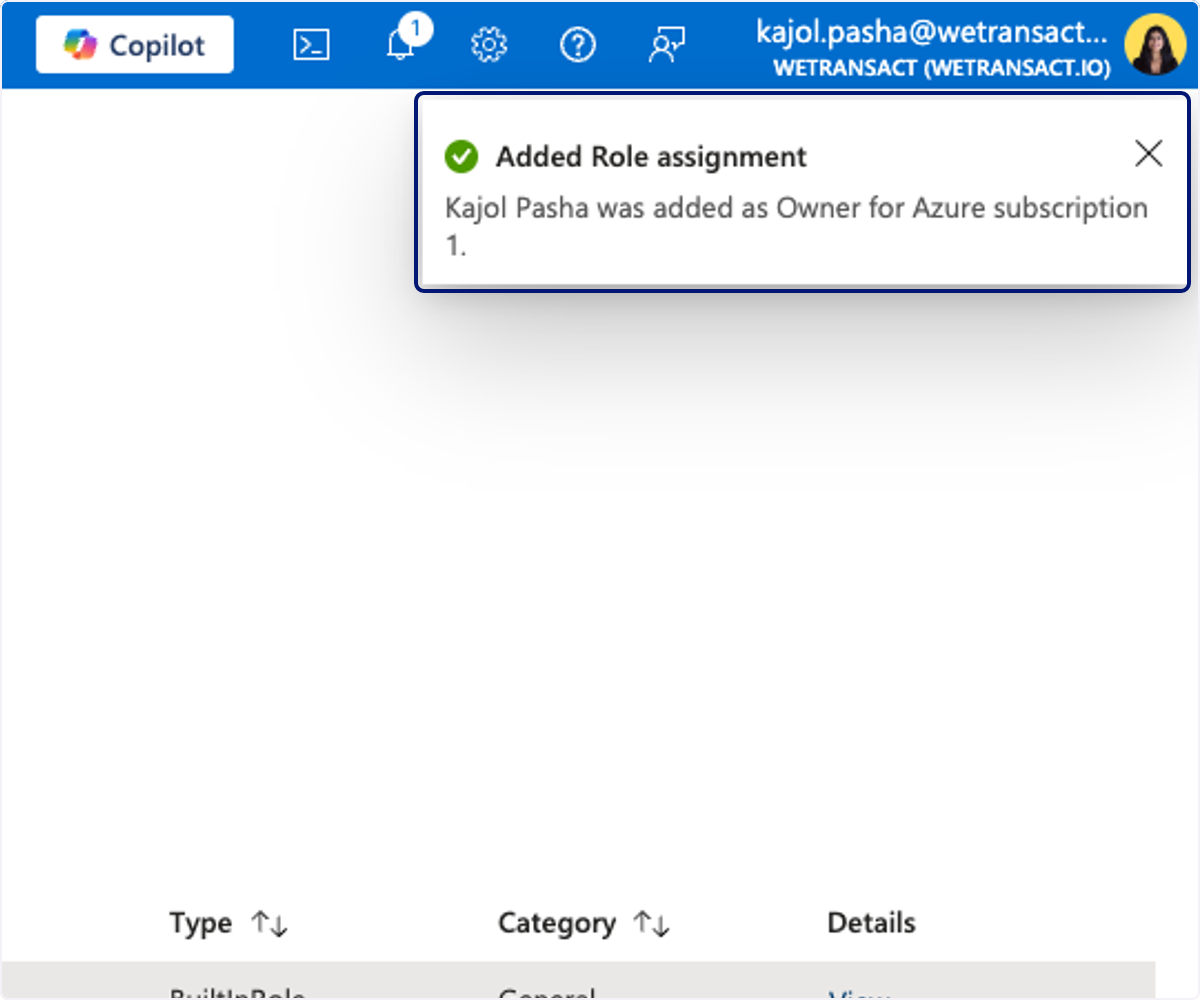This screenshot has height=1000, width=1200.
Task: Dismiss the Added Role assignment notification
Action: [x=1149, y=154]
